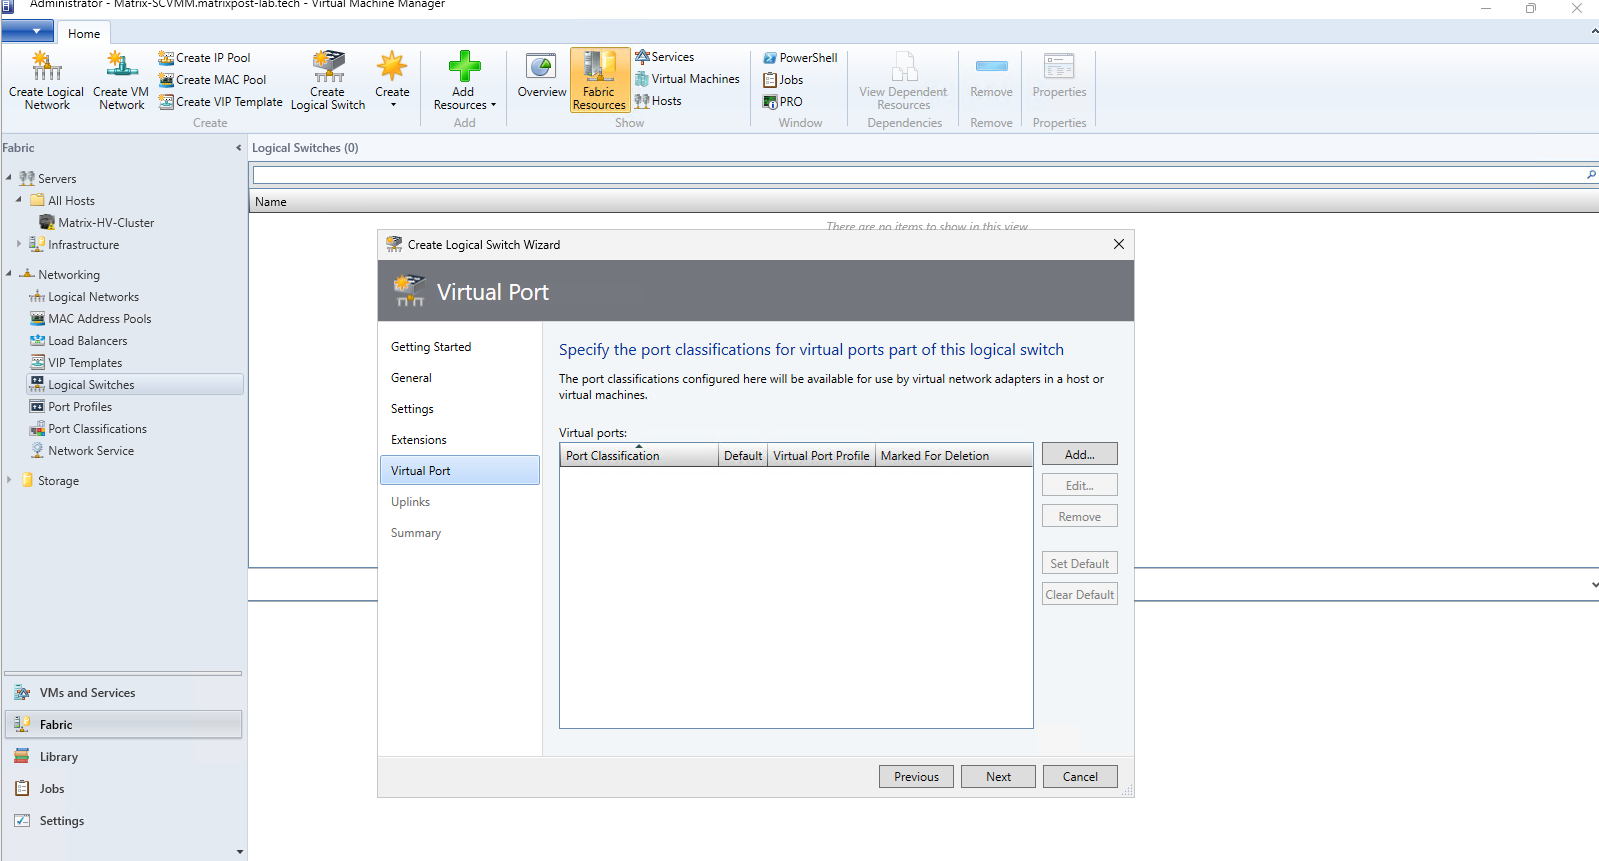
Task: Show Virtual Machines in the ribbon
Action: (x=687, y=79)
